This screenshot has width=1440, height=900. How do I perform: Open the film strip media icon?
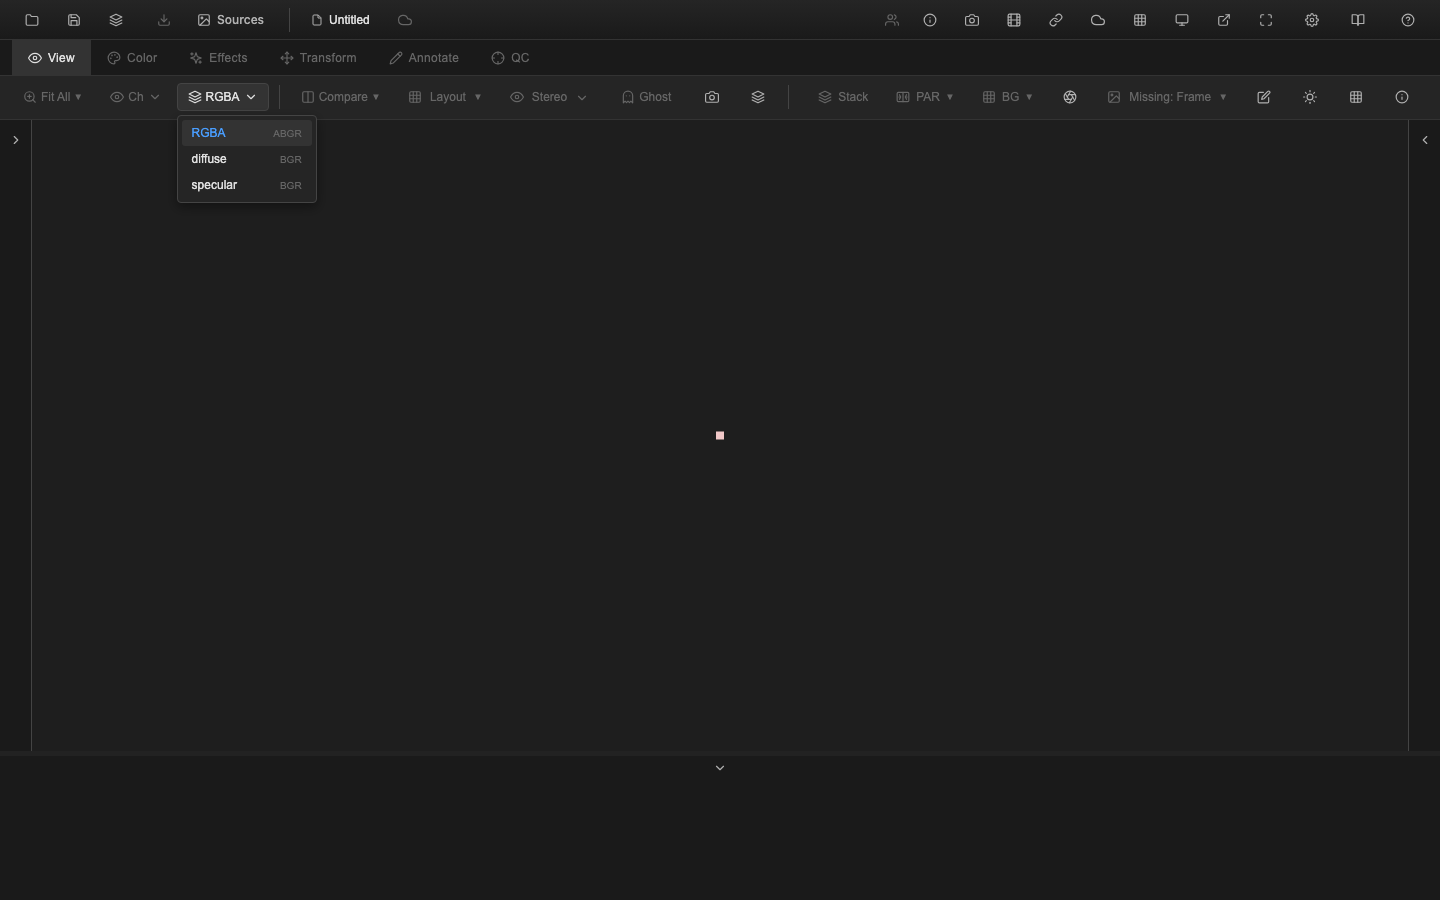click(1013, 20)
